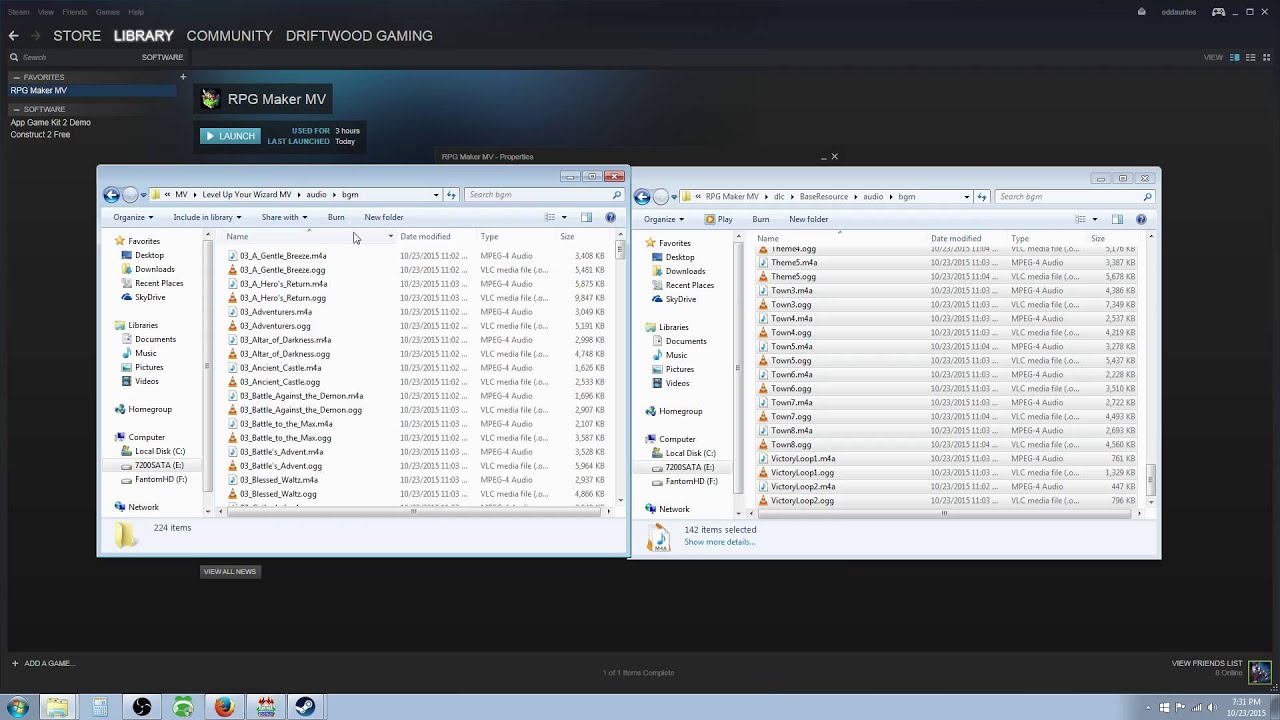Select 03_Ancient_Castle.ogg file
The image size is (1280, 720).
tap(280, 382)
